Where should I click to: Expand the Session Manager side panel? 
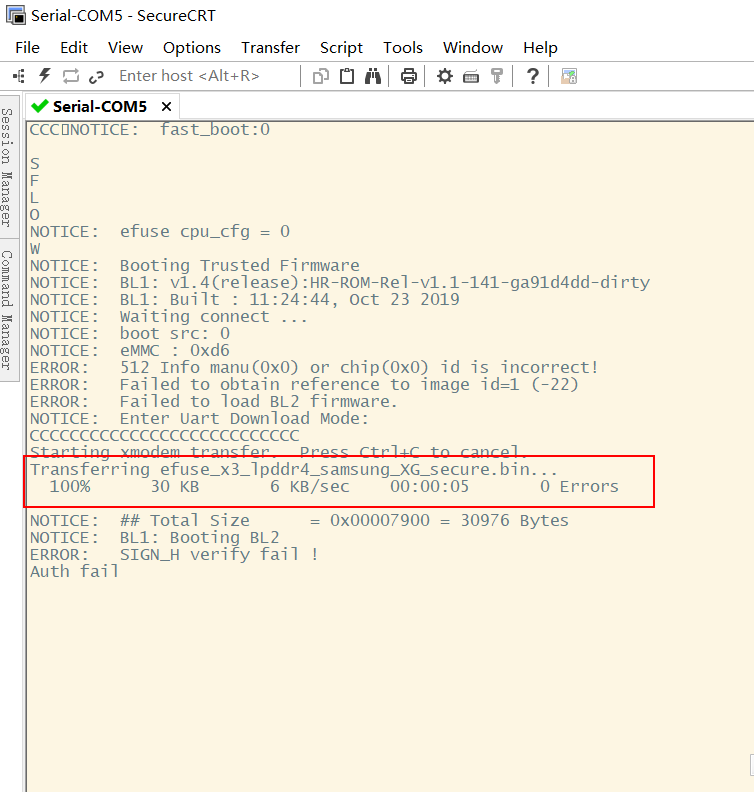(7, 166)
